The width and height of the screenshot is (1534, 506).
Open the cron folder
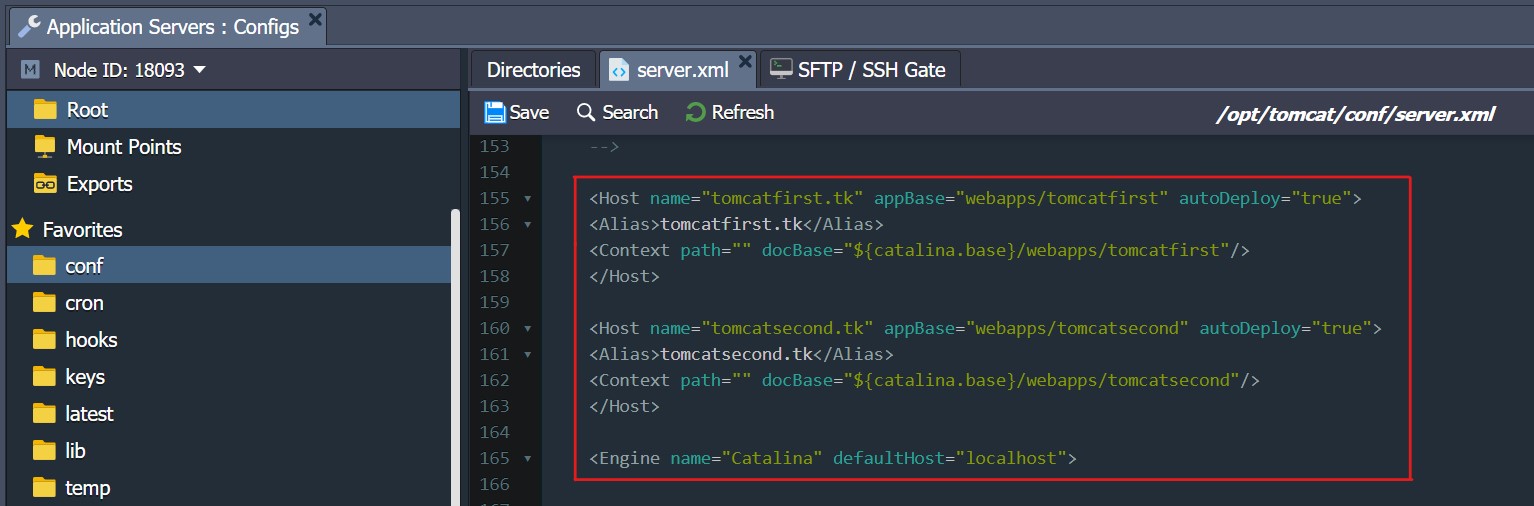pos(84,303)
